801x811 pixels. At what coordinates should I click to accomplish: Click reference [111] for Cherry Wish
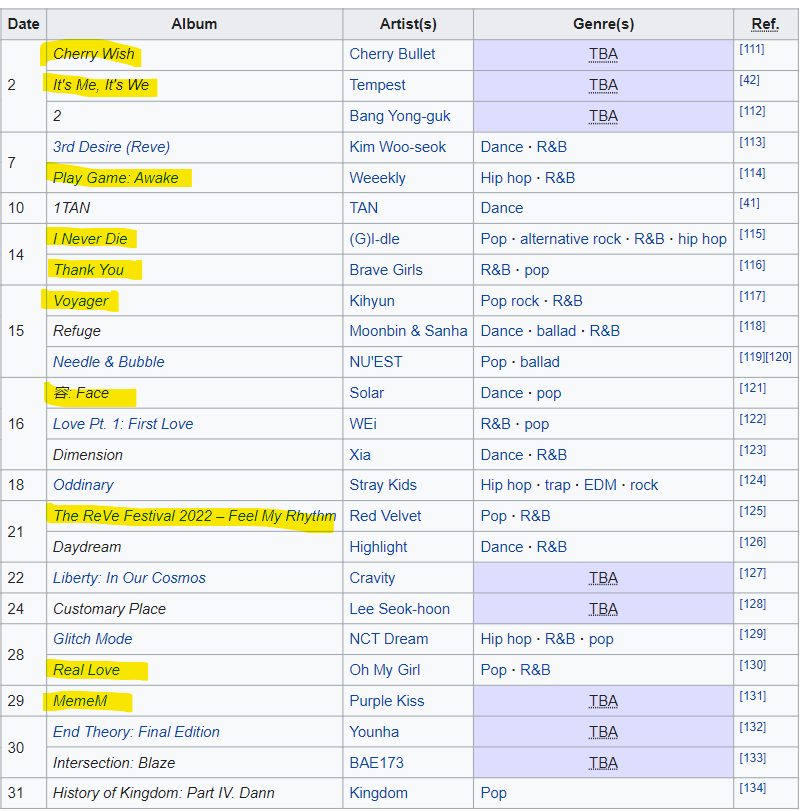click(x=752, y=50)
